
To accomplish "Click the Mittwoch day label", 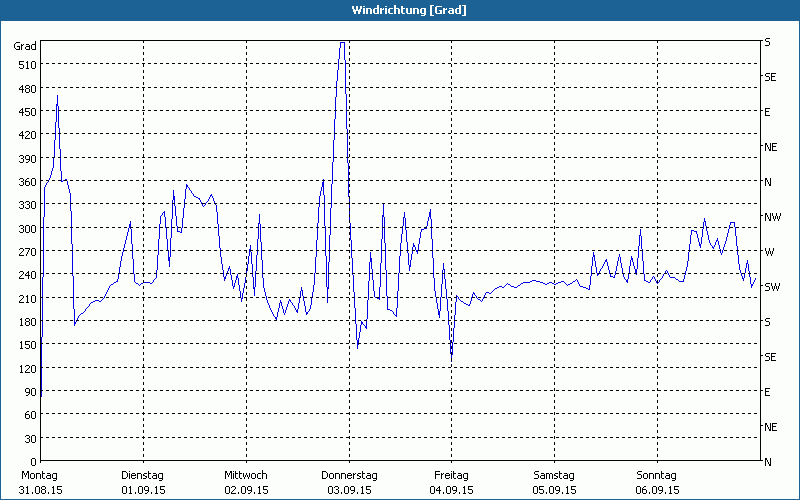I will [246, 476].
